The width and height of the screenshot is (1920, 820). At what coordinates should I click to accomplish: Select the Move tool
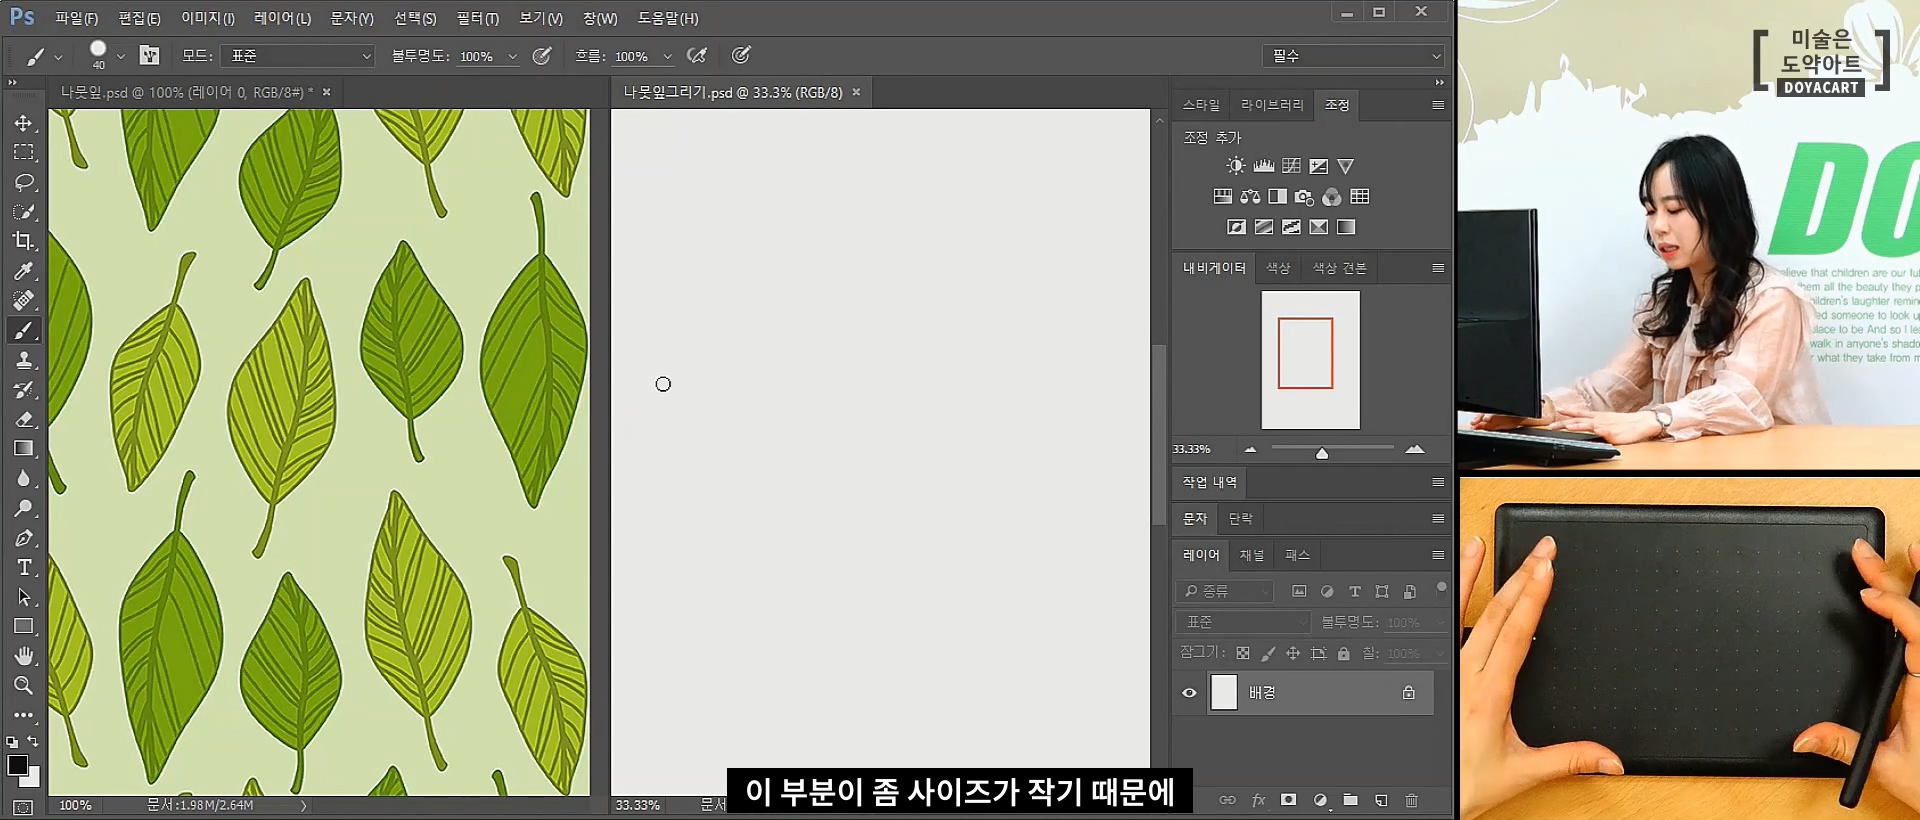[24, 123]
